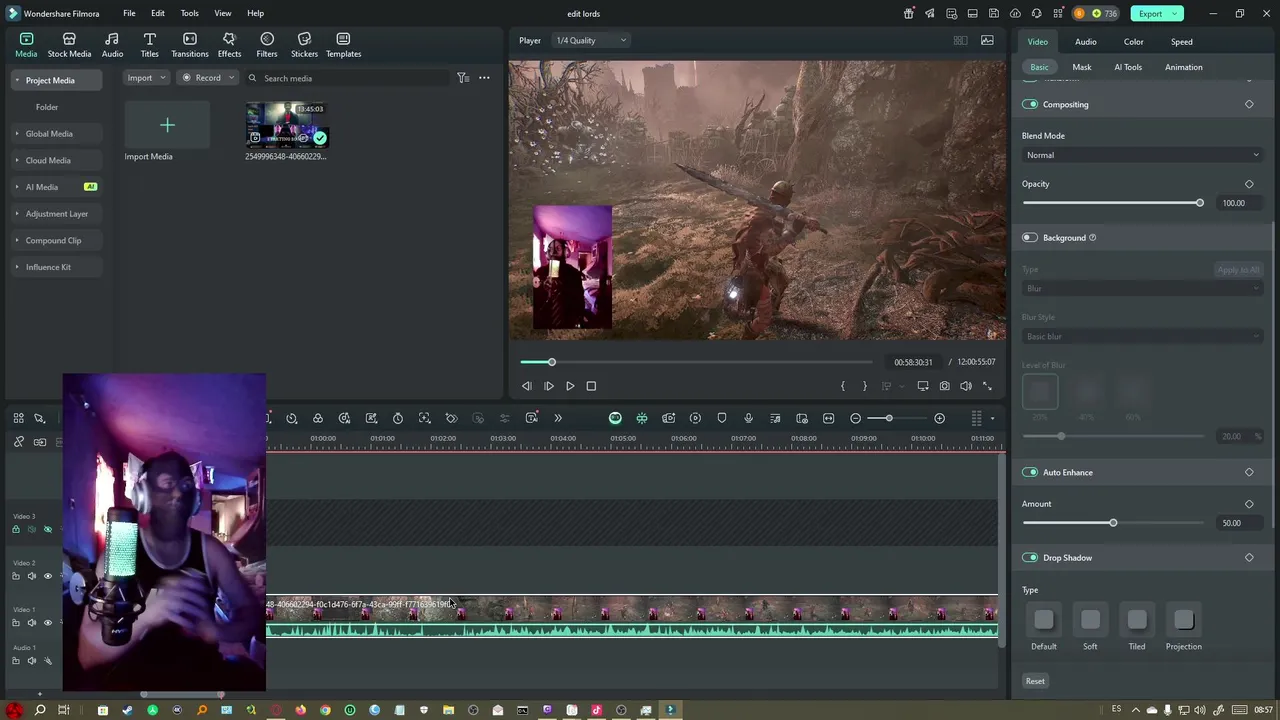The width and height of the screenshot is (1280, 720).
Task: Switch to the Speed properties tab
Action: [x=1181, y=42]
